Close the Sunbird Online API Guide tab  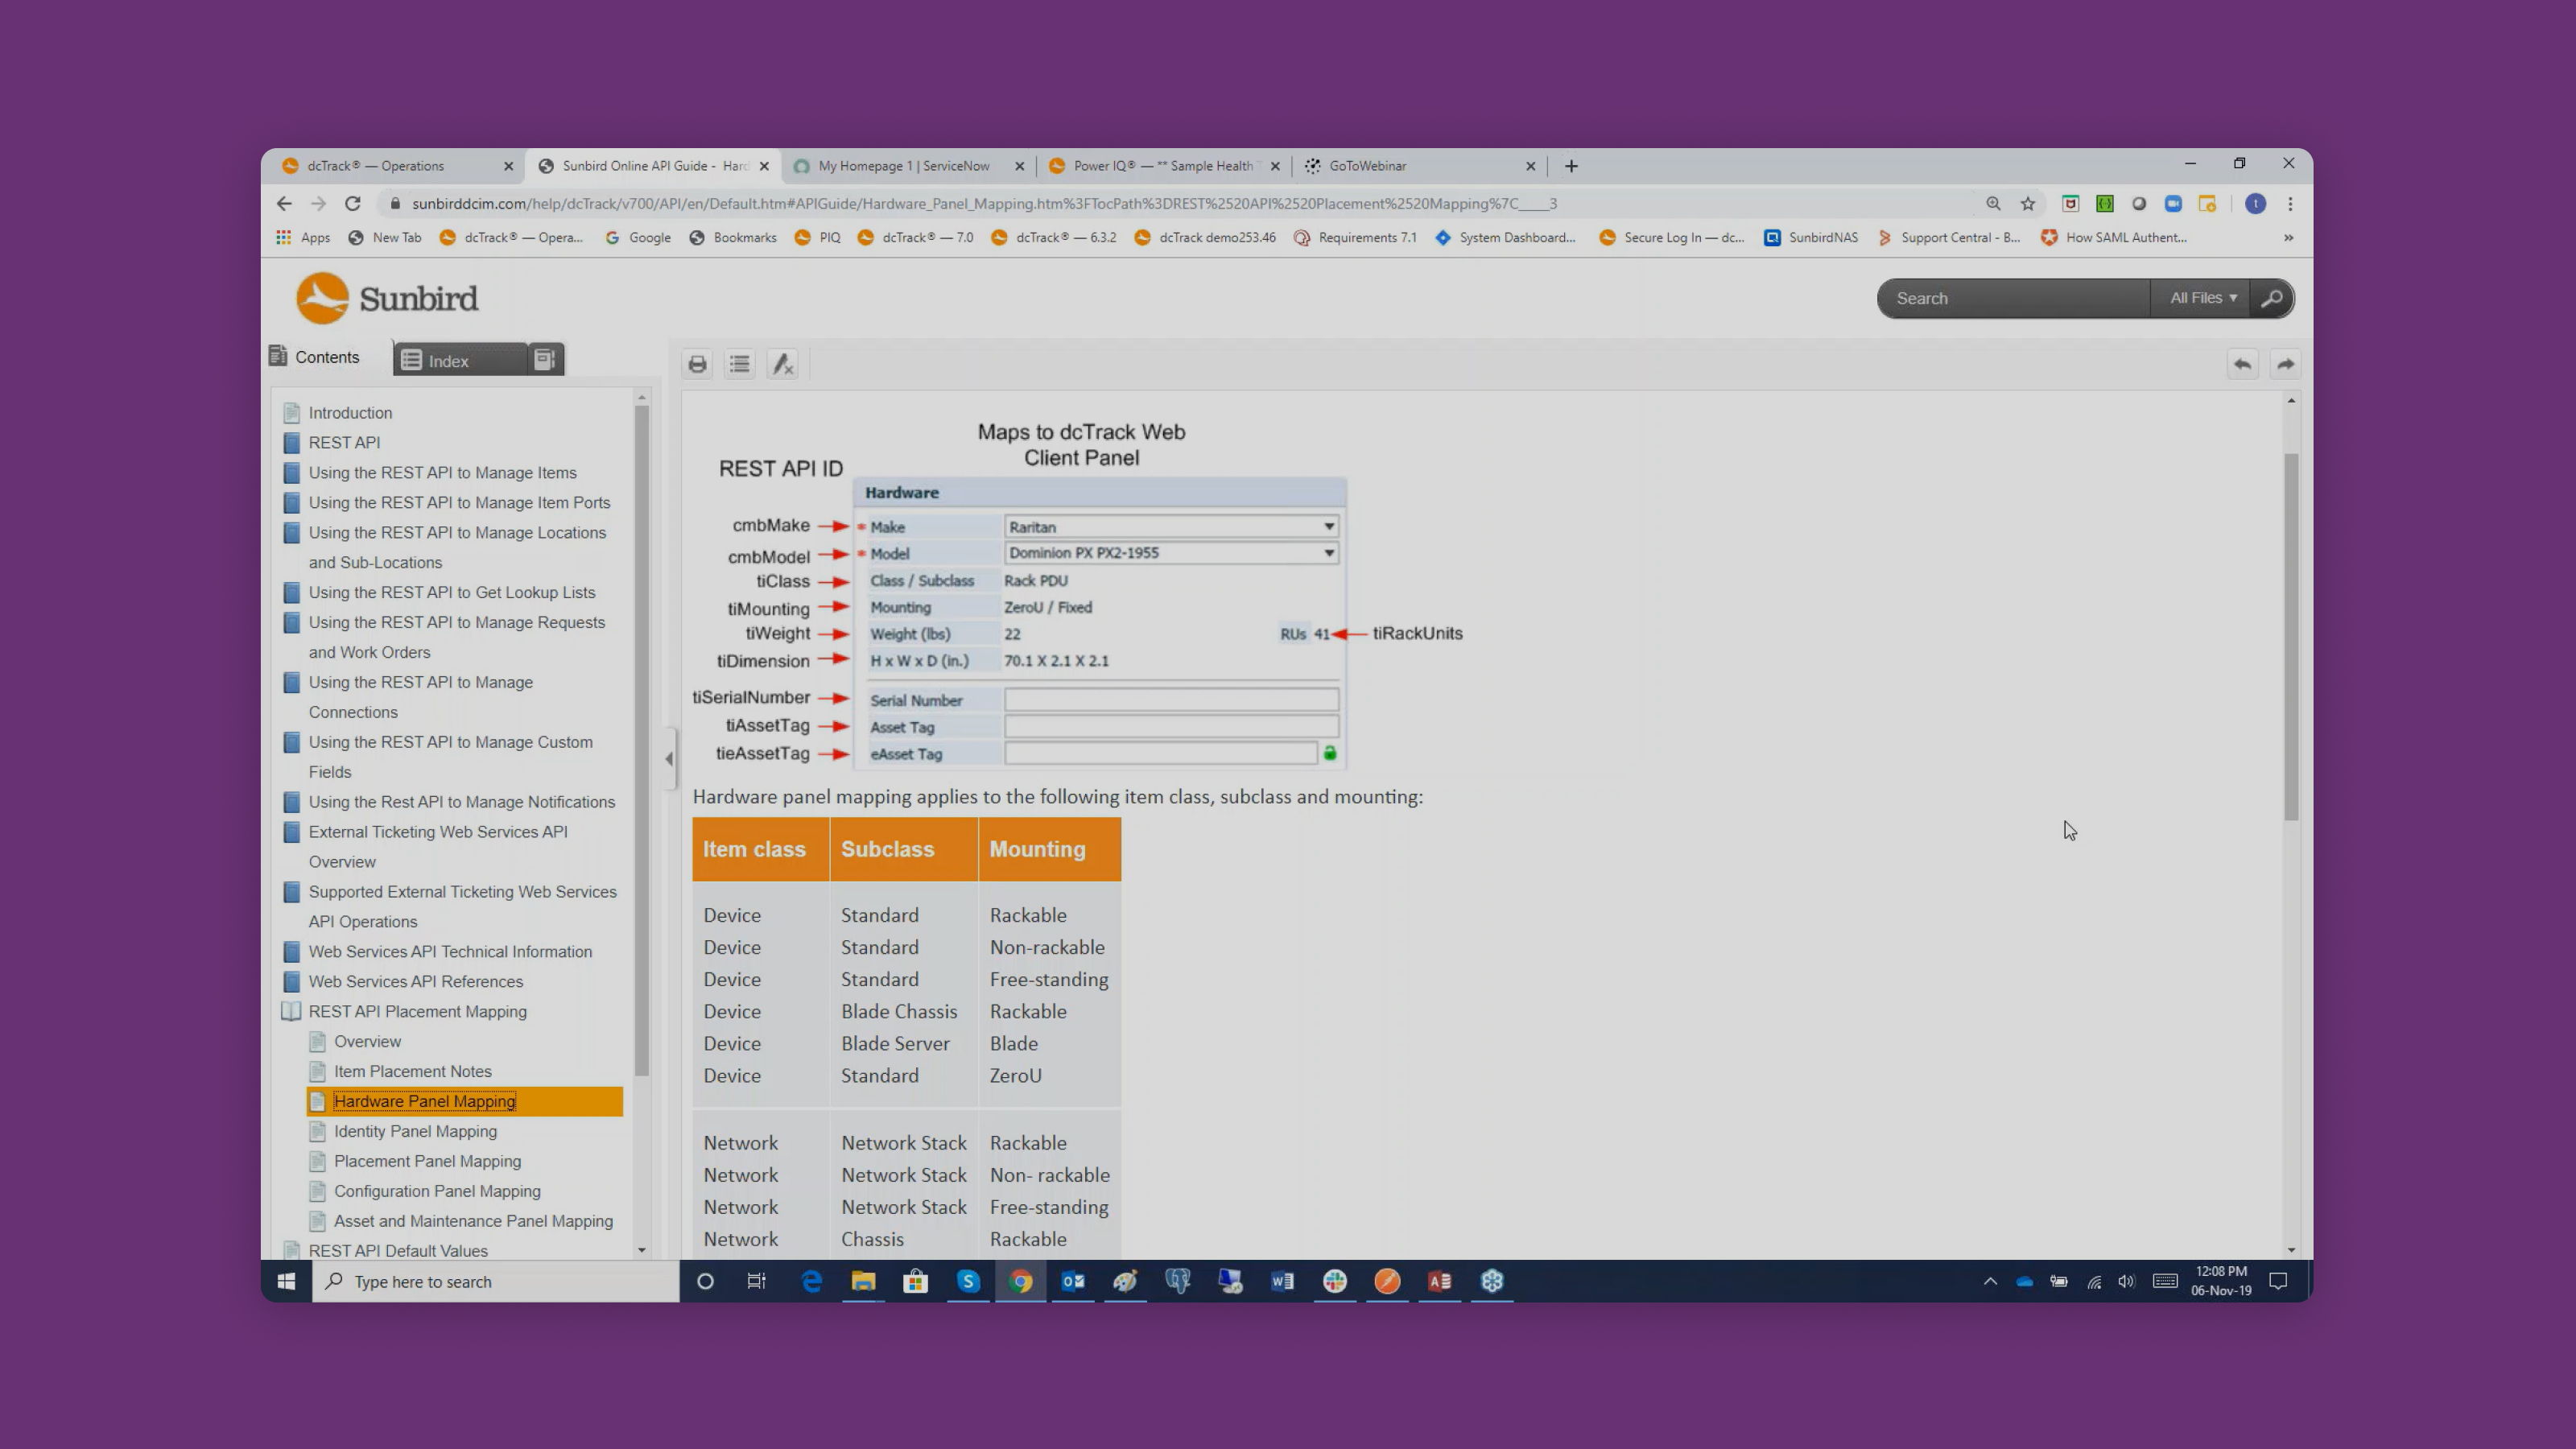(764, 167)
